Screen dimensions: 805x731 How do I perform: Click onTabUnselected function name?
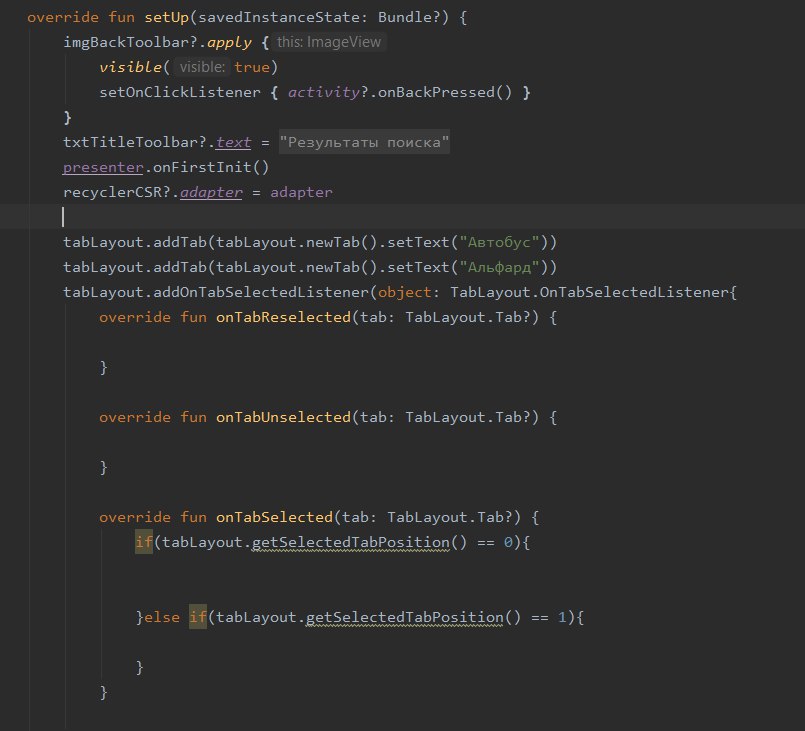pyautogui.click(x=283, y=417)
